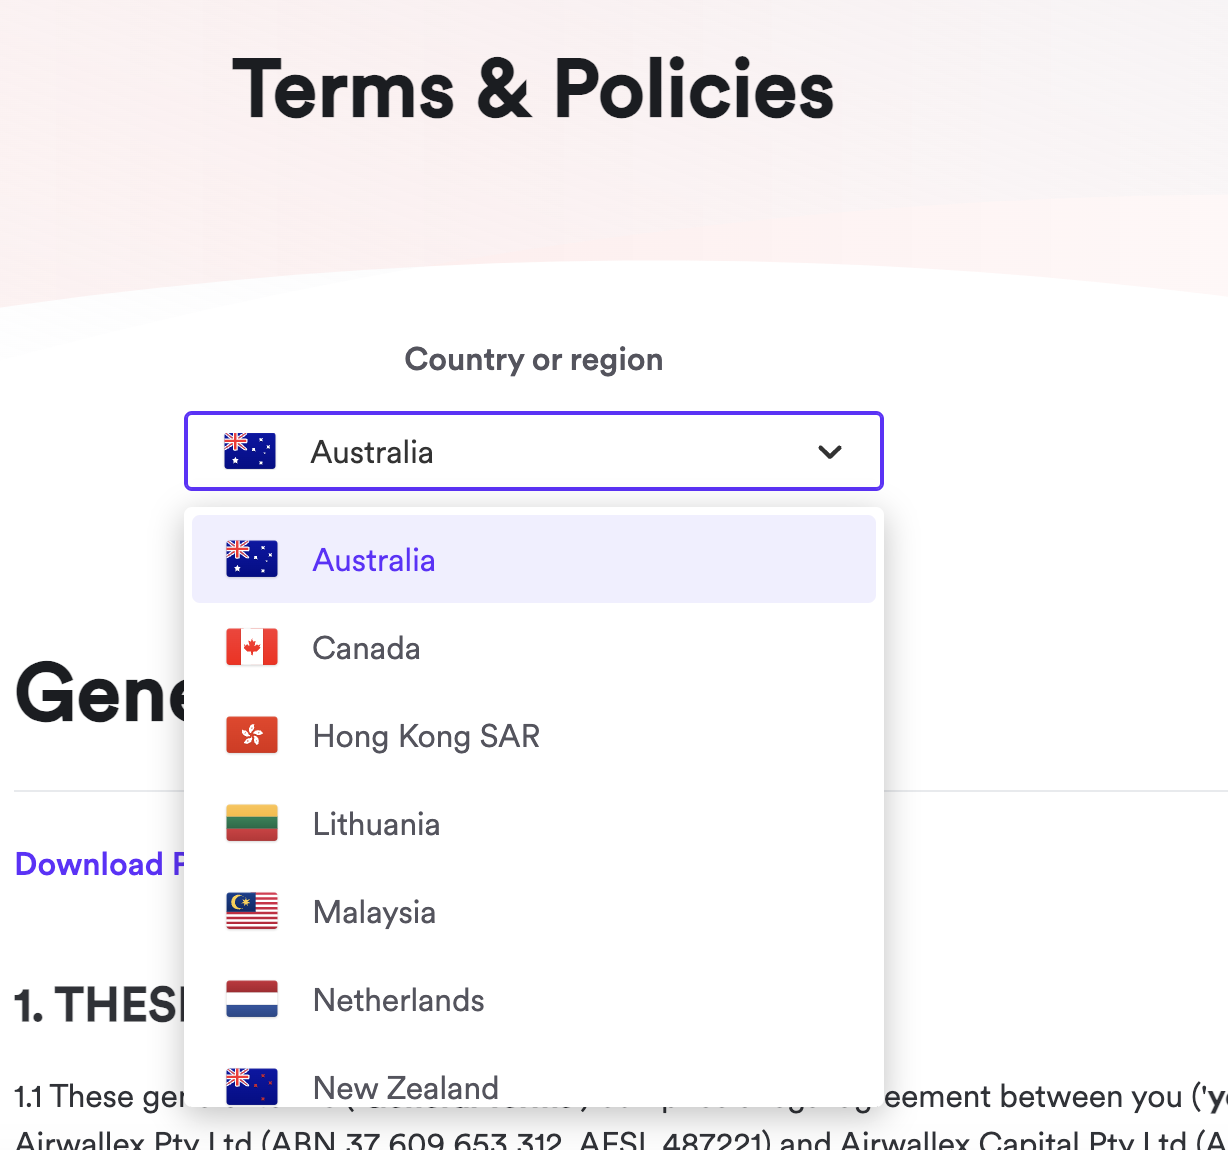
Task: Click the Netherlands flag icon
Action: click(252, 999)
